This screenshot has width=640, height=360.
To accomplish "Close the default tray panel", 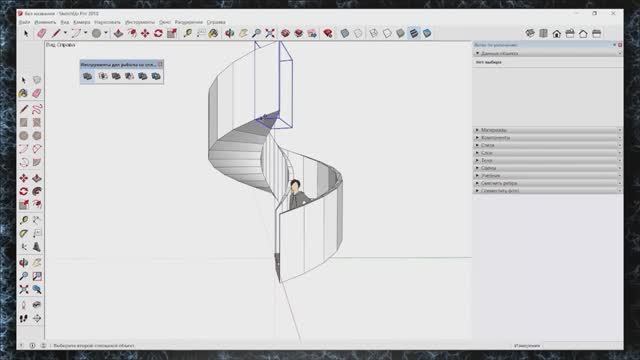I will (x=620, y=45).
